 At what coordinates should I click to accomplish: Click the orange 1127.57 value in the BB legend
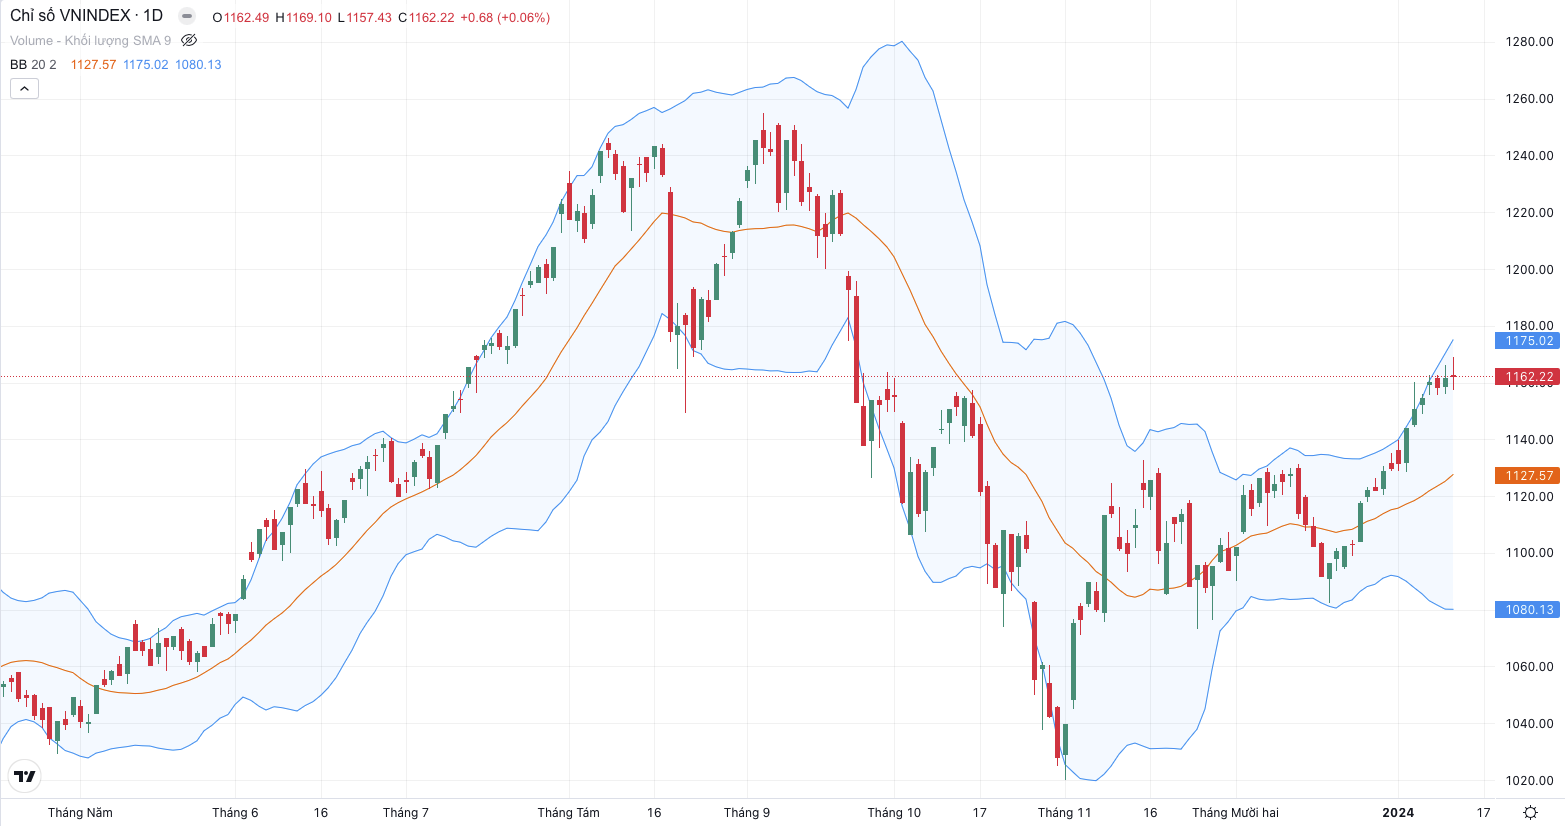pos(93,64)
